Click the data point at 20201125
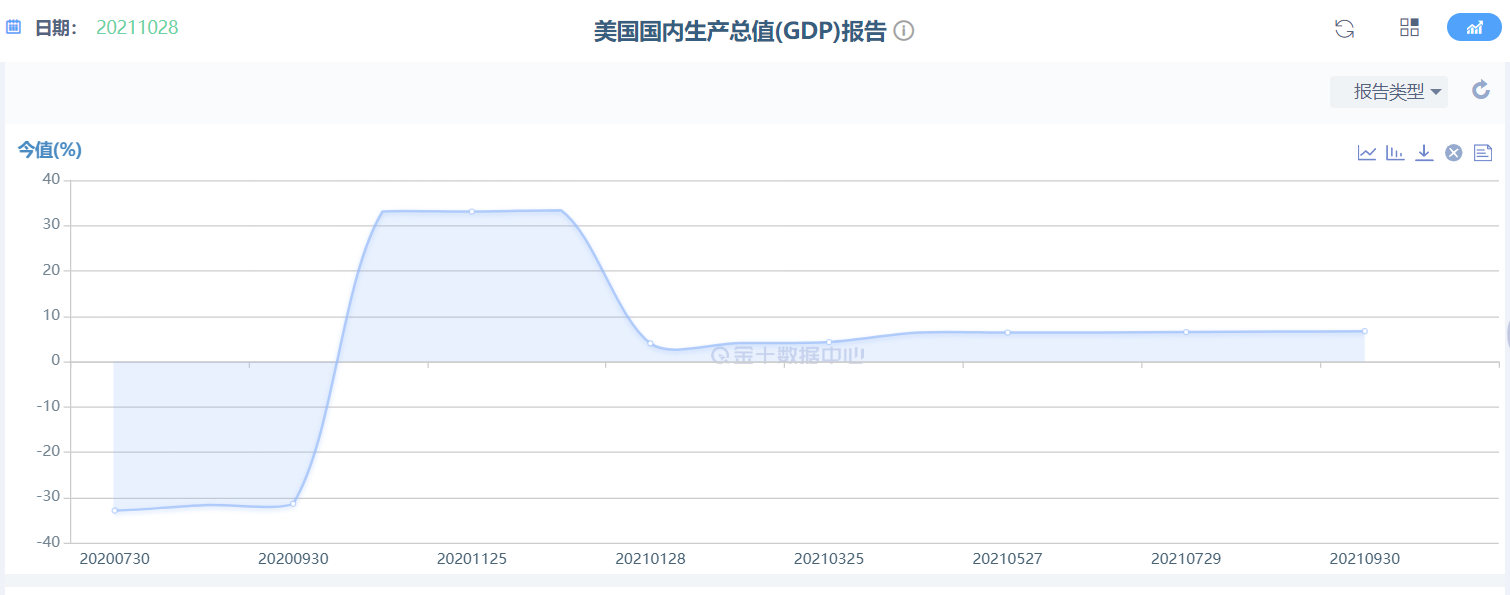This screenshot has height=595, width=1510. (472, 211)
